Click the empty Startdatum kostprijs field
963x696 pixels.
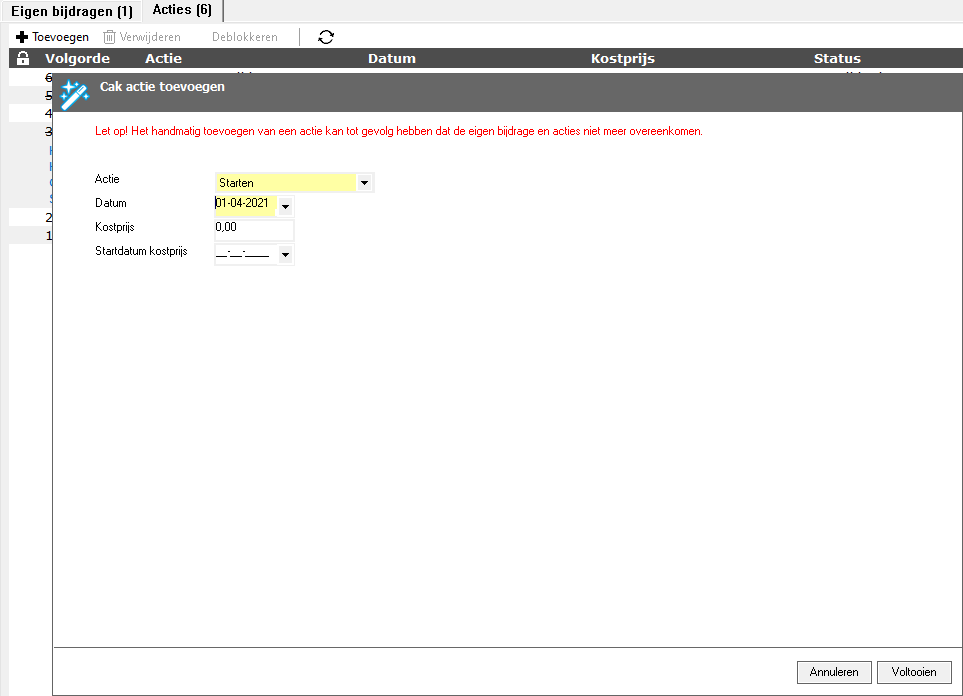tap(244, 254)
